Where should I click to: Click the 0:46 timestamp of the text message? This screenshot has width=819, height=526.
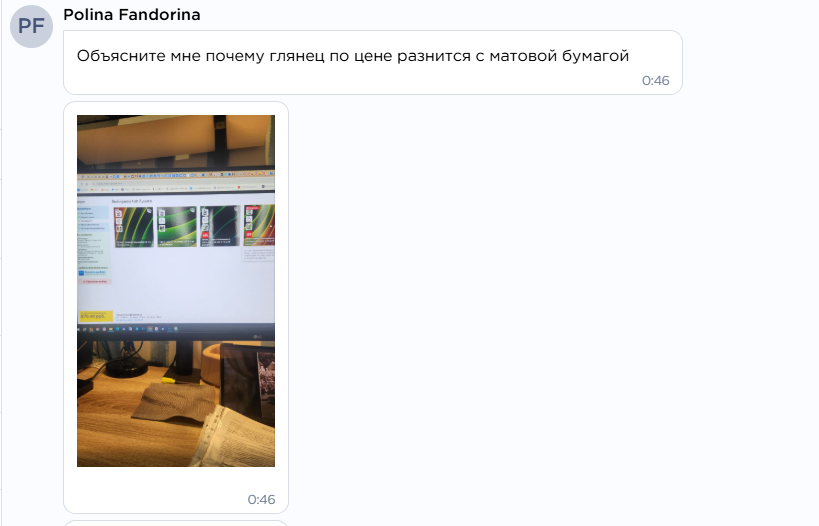click(656, 80)
